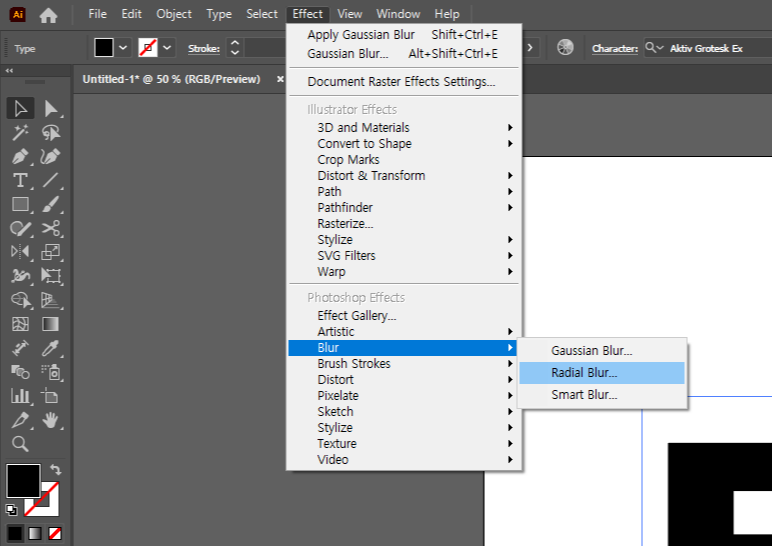Pick the Scissors tool

pyautogui.click(x=51, y=228)
